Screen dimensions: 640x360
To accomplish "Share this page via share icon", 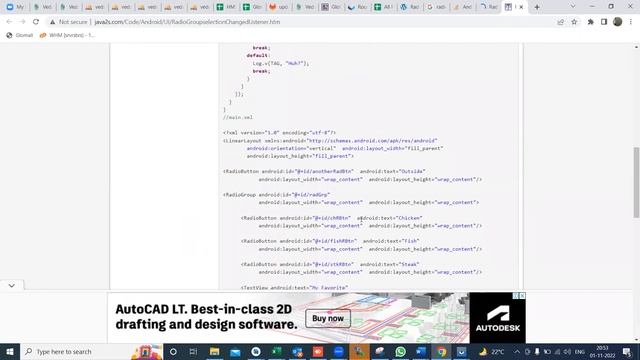I will click(560, 22).
